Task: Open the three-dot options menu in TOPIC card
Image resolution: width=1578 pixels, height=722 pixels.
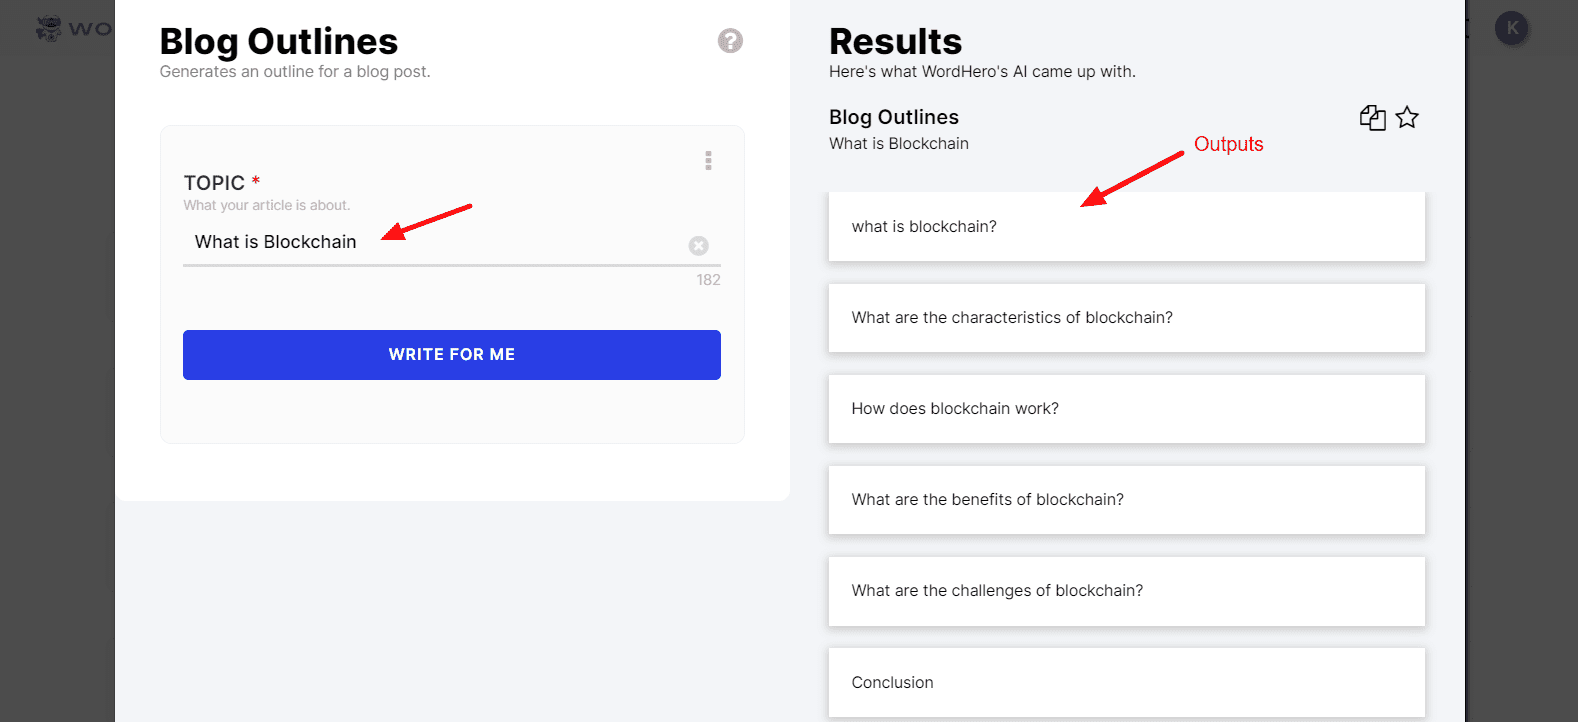Action: (708, 161)
